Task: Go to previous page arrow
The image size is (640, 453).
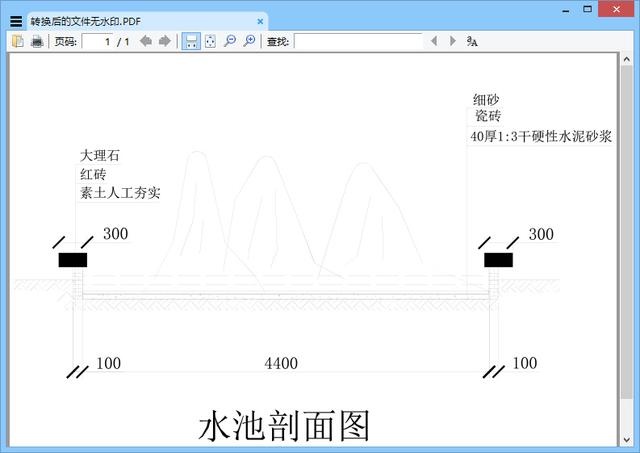Action: click(146, 41)
